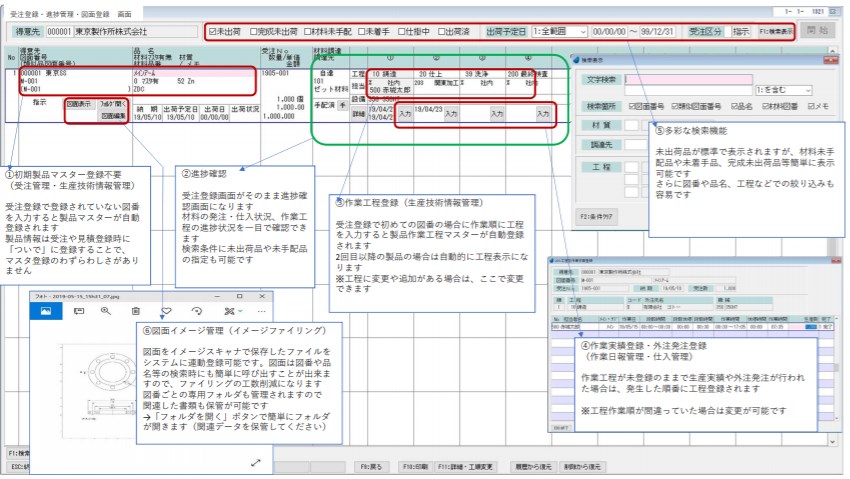Viewport: 850px width, 479px height.
Task: Click the 受注区分 label
Action: coord(706,32)
